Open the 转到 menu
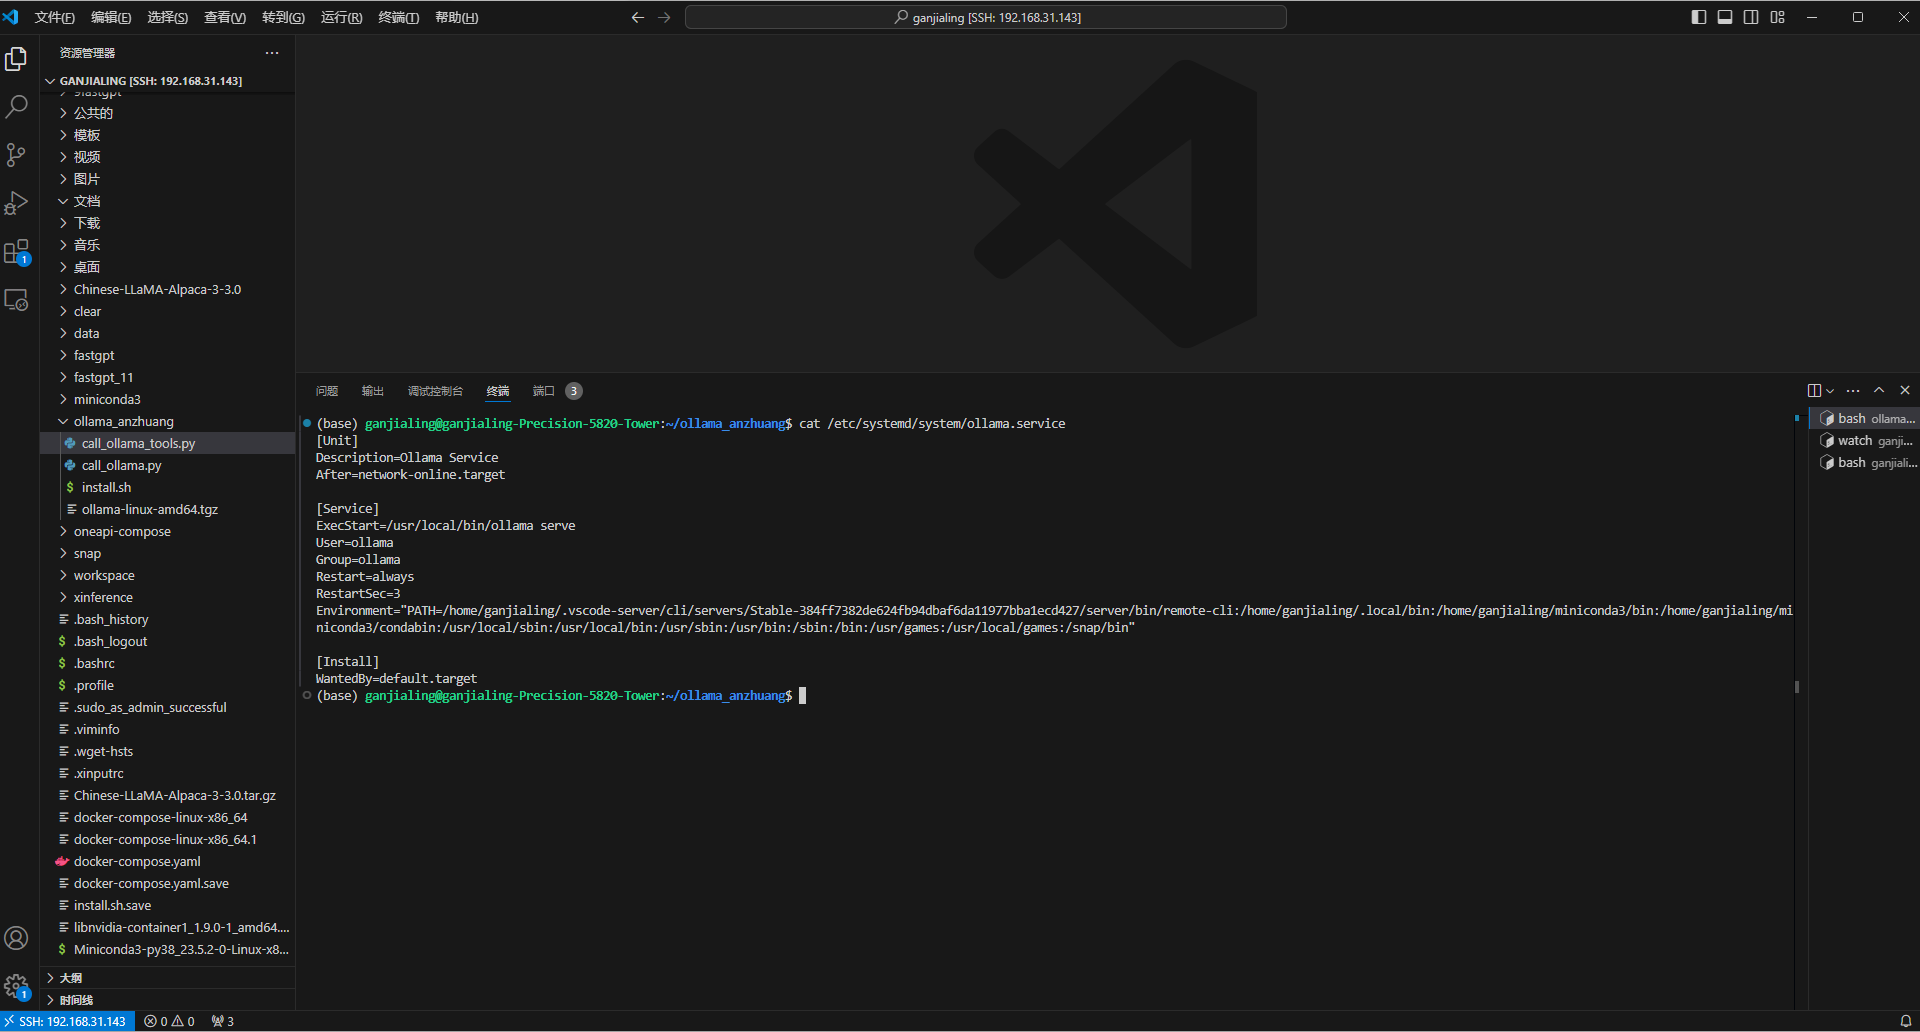1920x1032 pixels. 283,17
